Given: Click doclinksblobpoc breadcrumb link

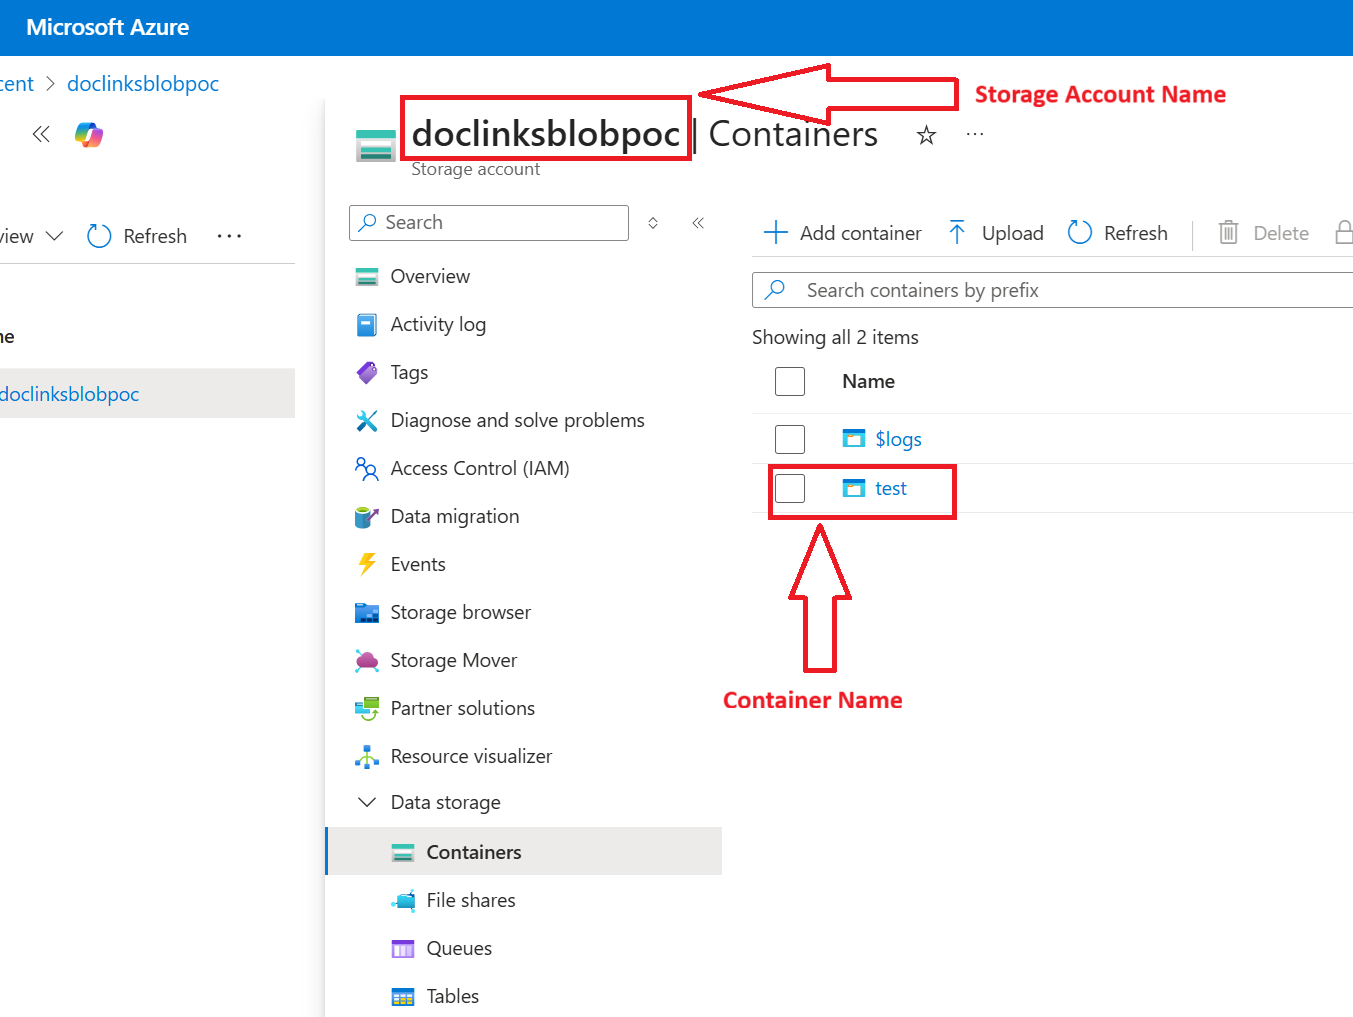Looking at the screenshot, I should pyautogui.click(x=143, y=84).
